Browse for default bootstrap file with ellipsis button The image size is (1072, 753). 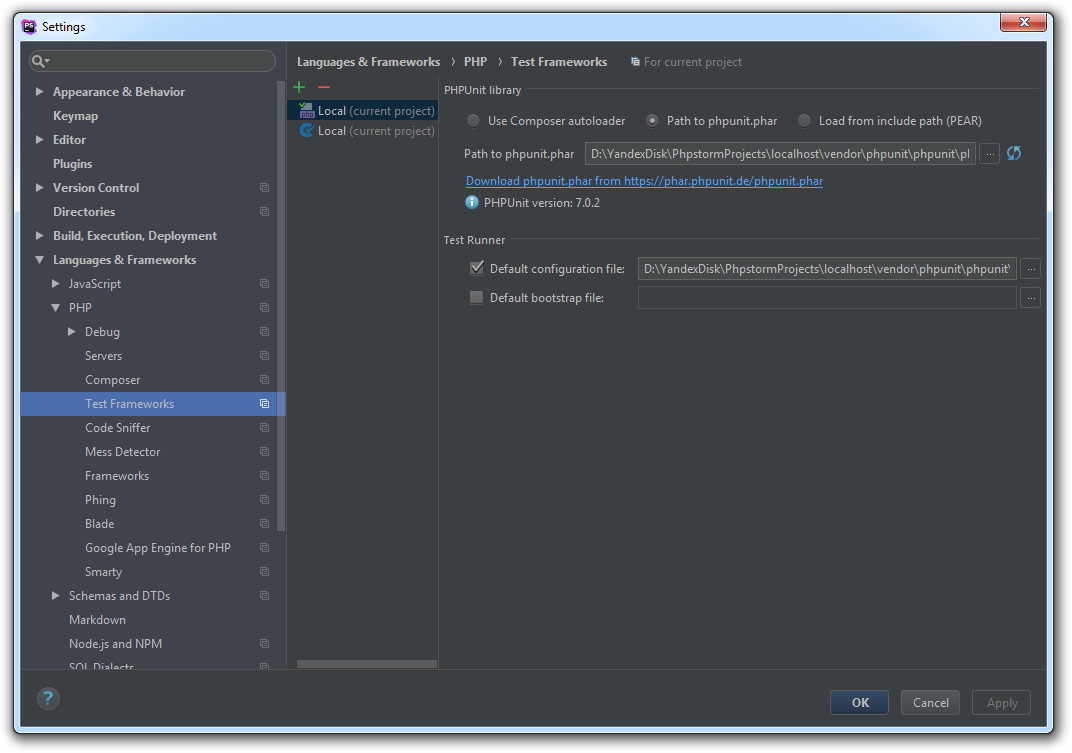pyautogui.click(x=1031, y=298)
